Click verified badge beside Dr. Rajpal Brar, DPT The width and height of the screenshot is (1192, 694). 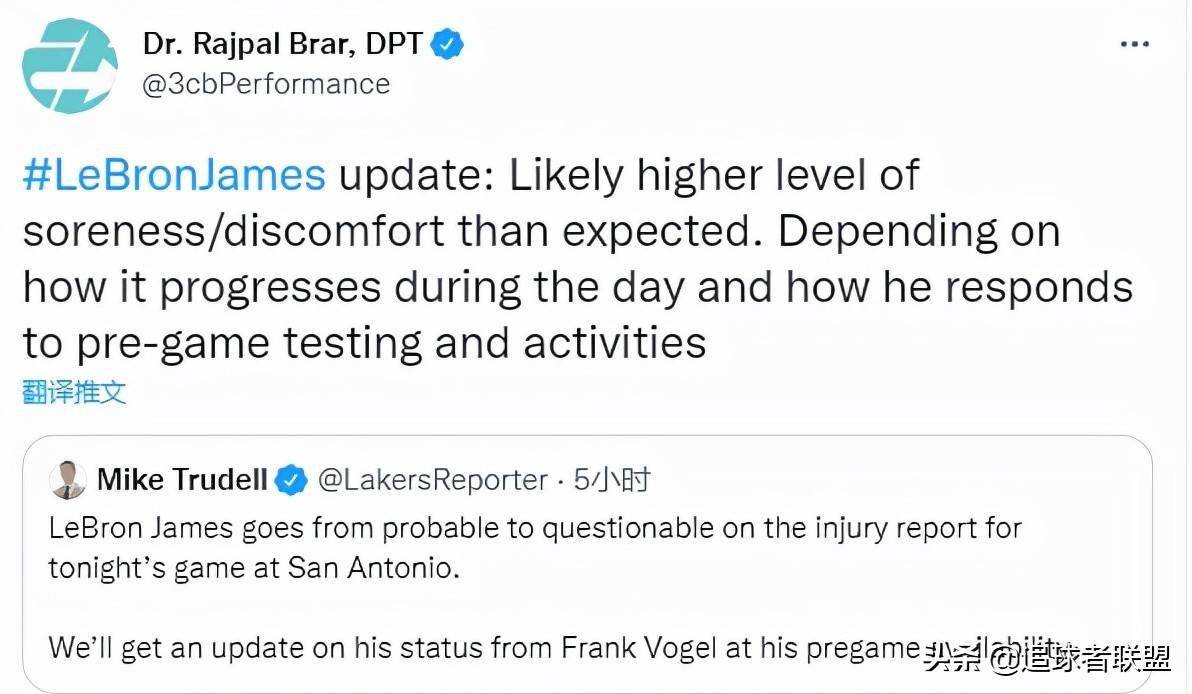pyautogui.click(x=447, y=44)
